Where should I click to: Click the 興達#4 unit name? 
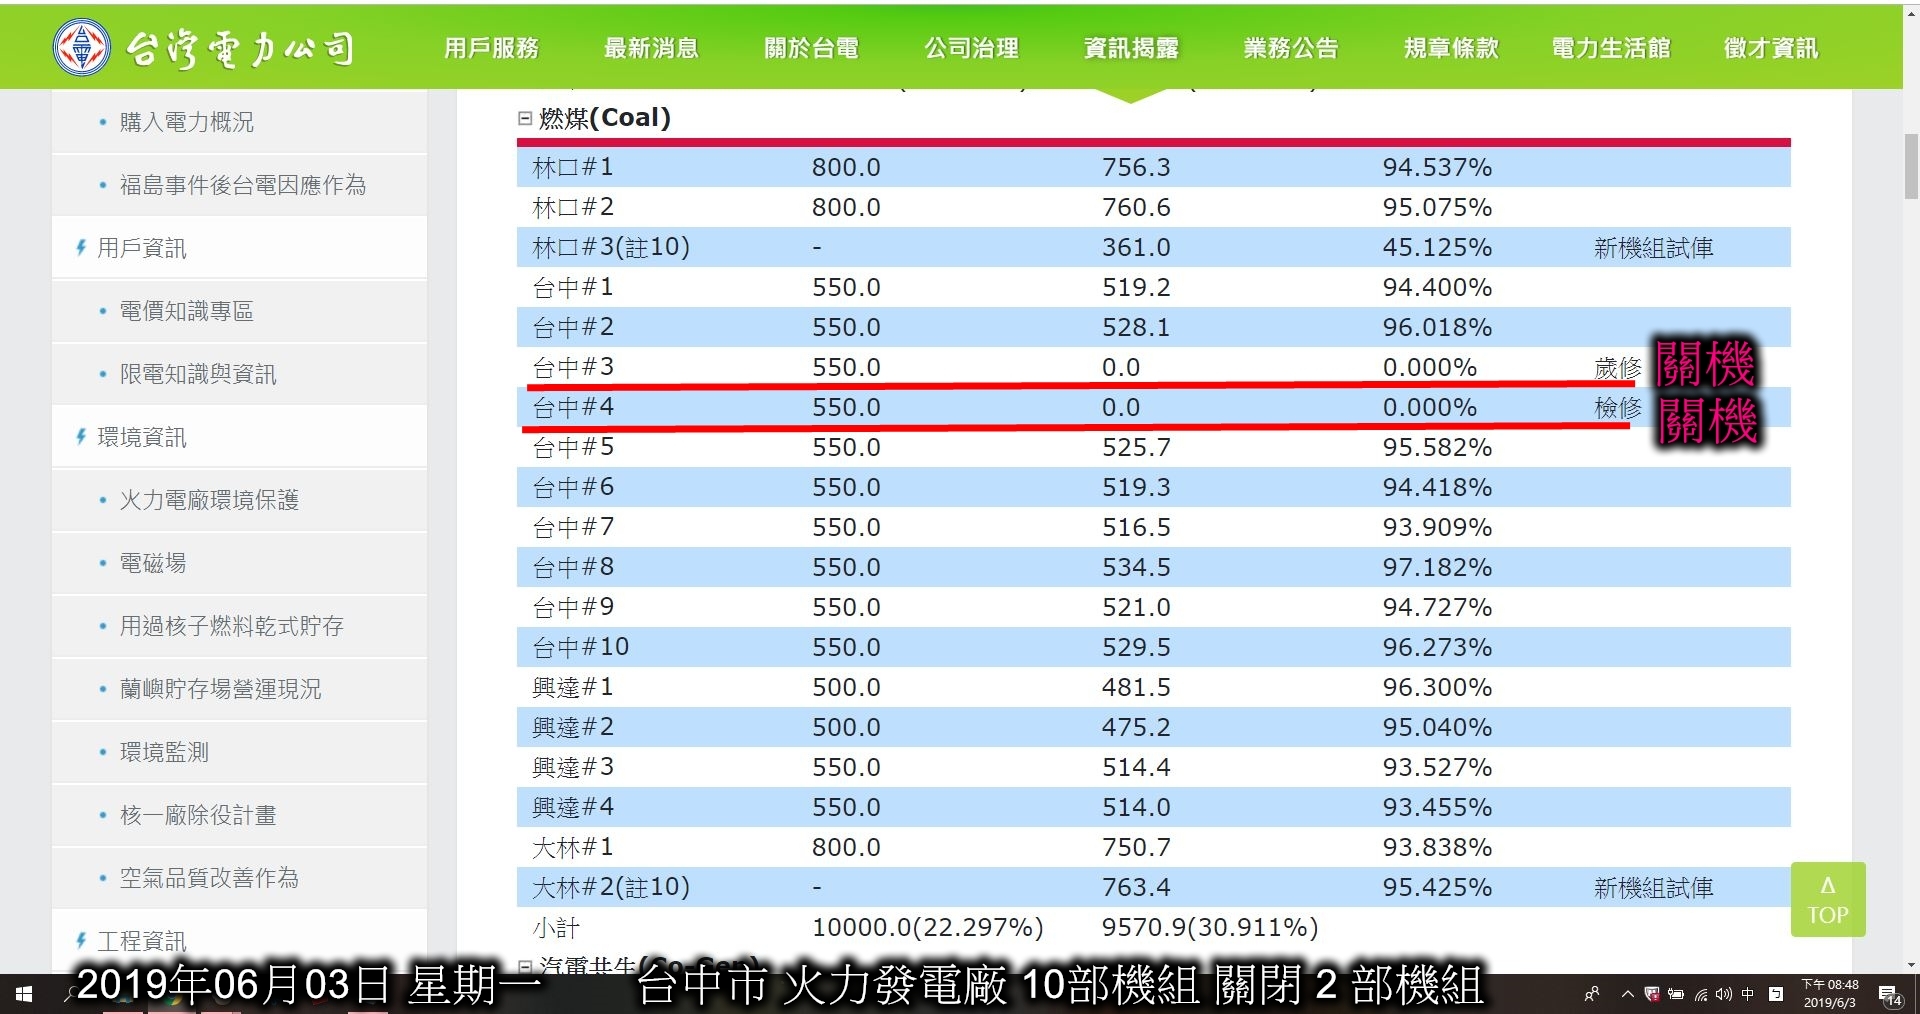click(573, 807)
